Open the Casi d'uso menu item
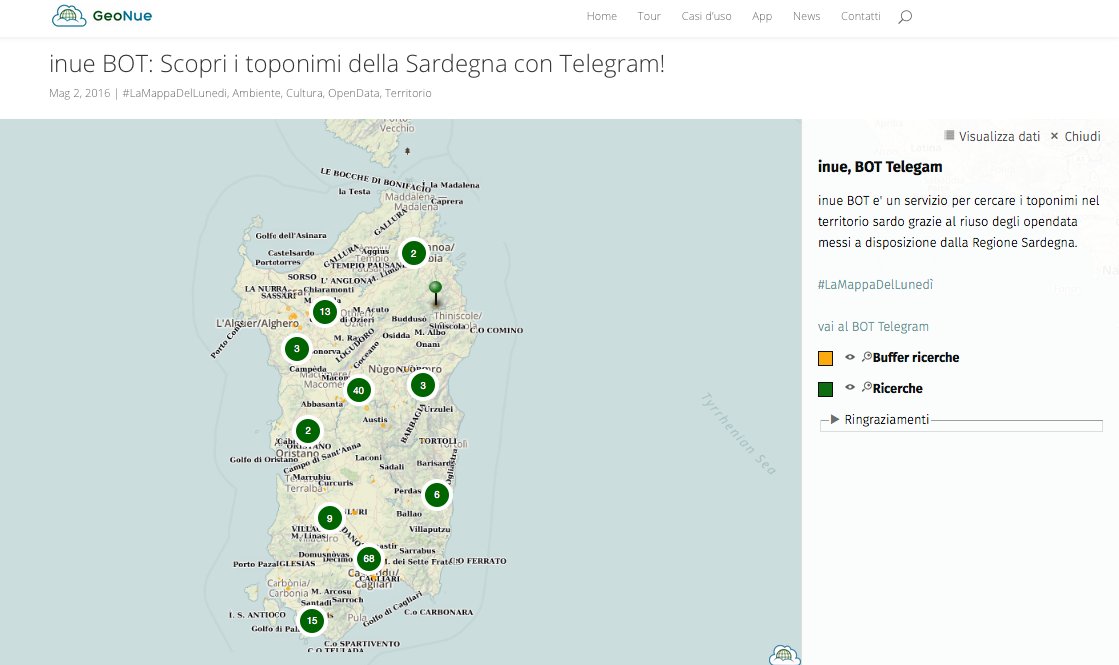Image resolution: width=1119 pixels, height=665 pixels. click(707, 16)
